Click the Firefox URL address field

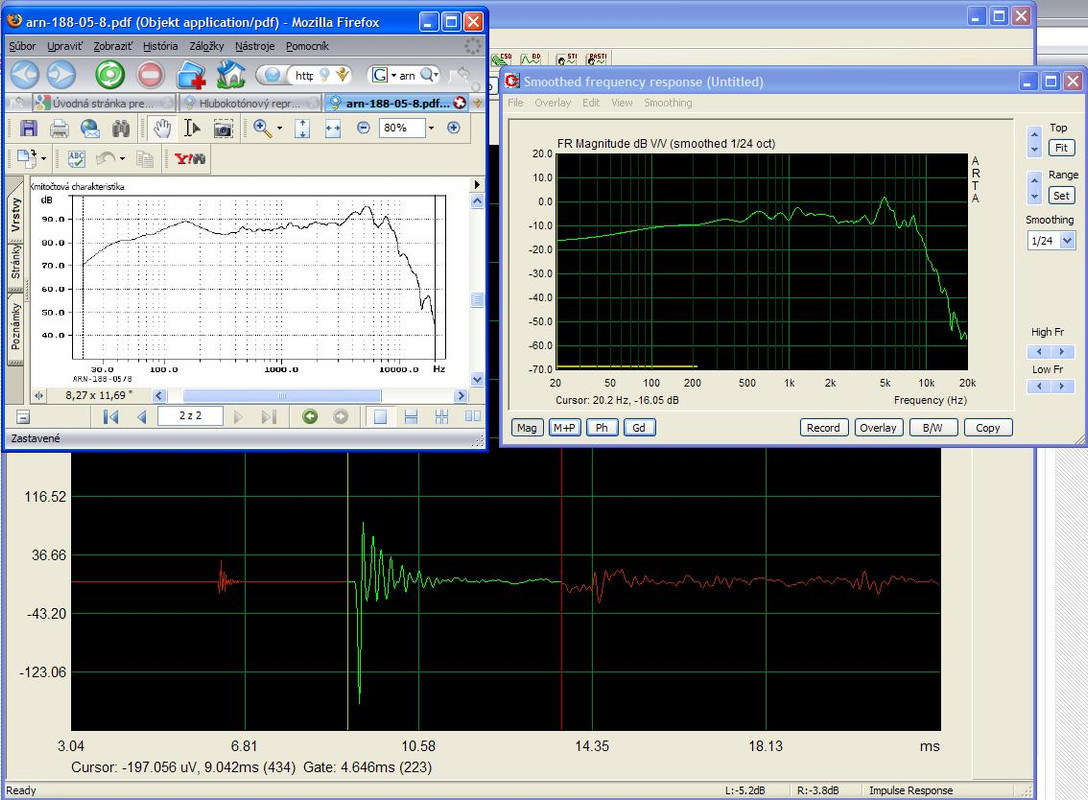point(304,75)
